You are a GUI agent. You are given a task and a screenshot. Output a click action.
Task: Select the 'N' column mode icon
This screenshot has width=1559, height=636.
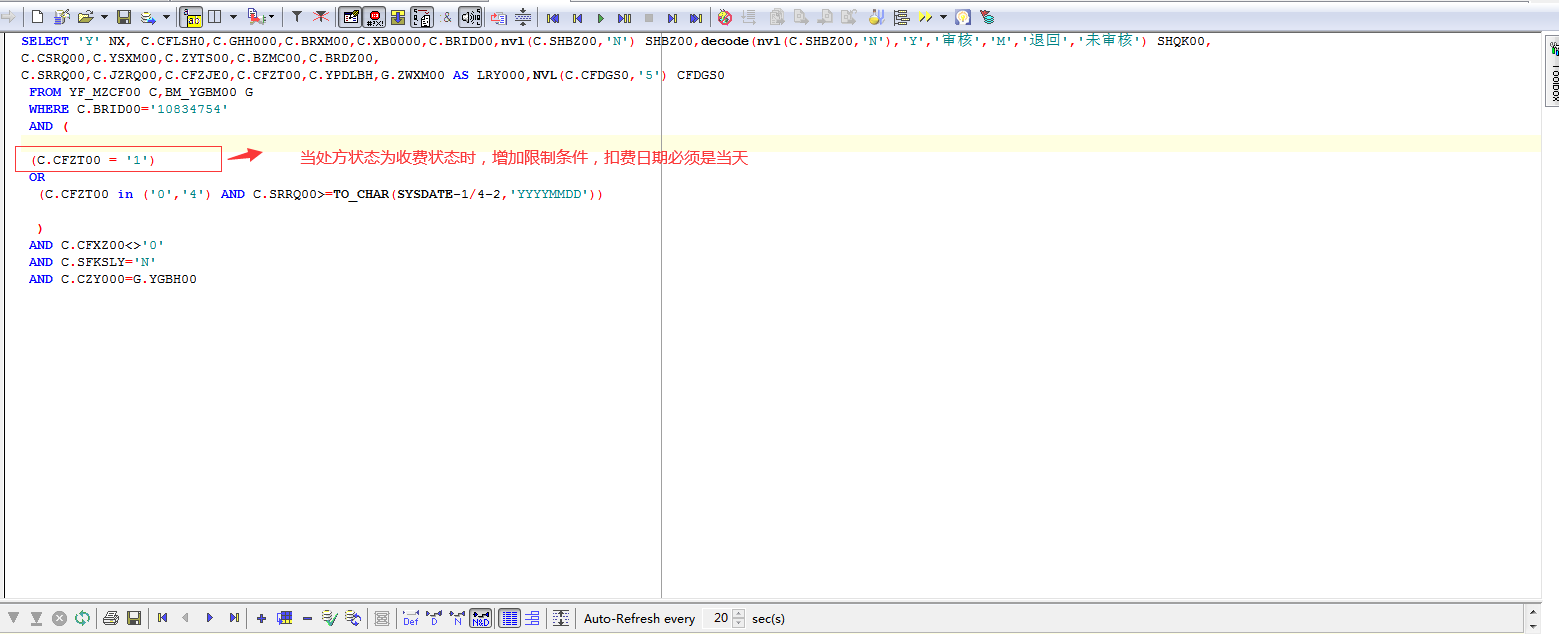pyautogui.click(x=457, y=618)
